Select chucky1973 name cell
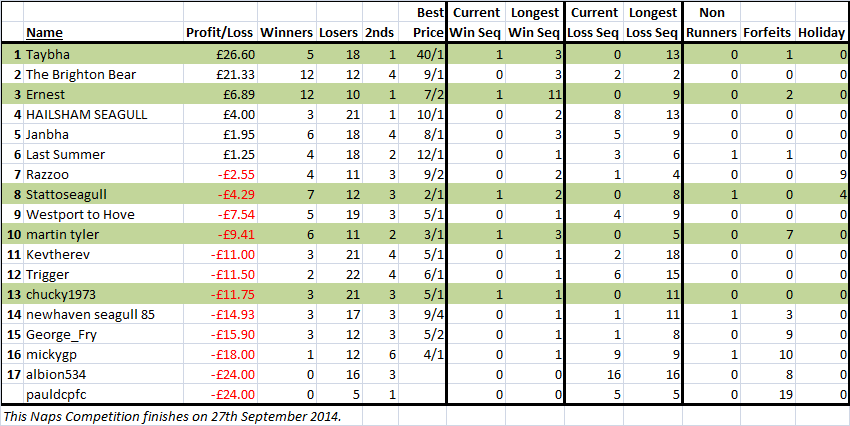Image resolution: width=850 pixels, height=426 pixels. [x=104, y=295]
